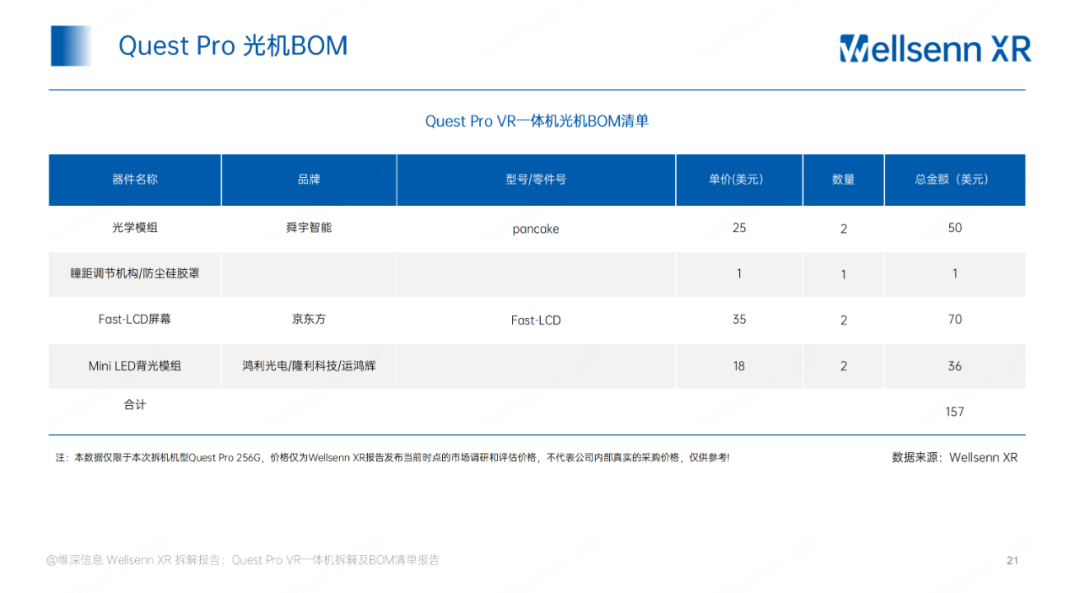Image resolution: width=1080 pixels, height=593 pixels.
Task: Select table caption 'Quest Pro VR一体机光机BOM清单'
Action: point(537,121)
